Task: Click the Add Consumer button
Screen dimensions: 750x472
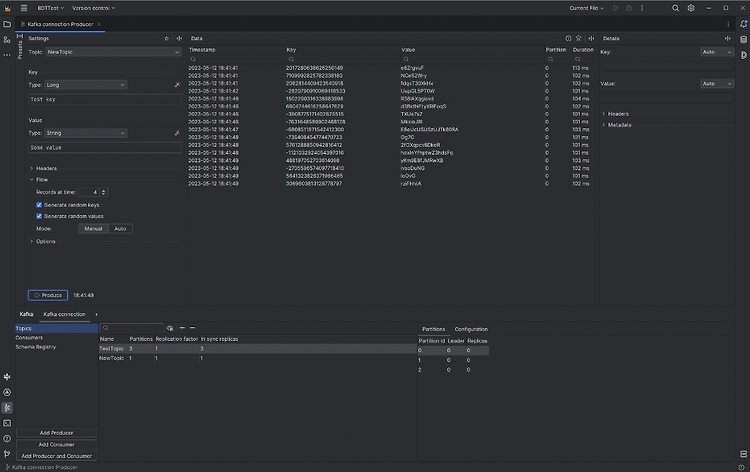Action: [x=56, y=444]
